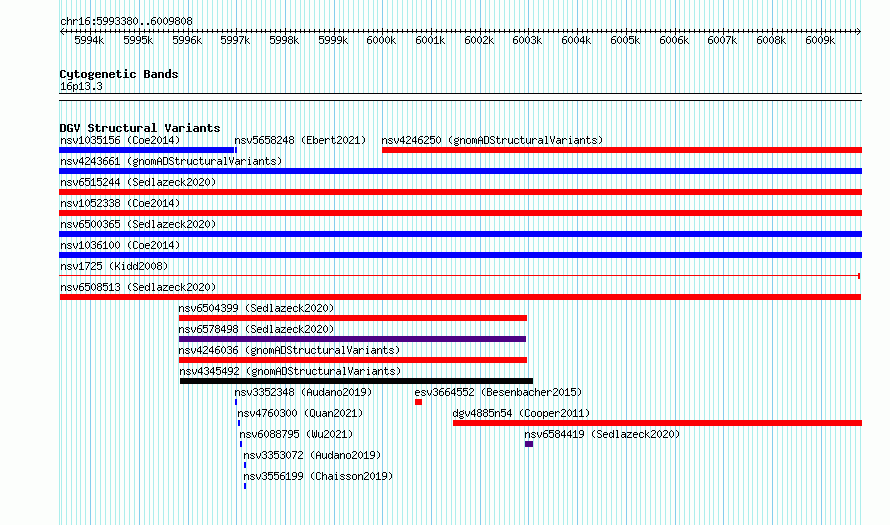The height and width of the screenshot is (525, 890).
Task: Select the small purple nsv6584419 marker
Action: (529, 444)
